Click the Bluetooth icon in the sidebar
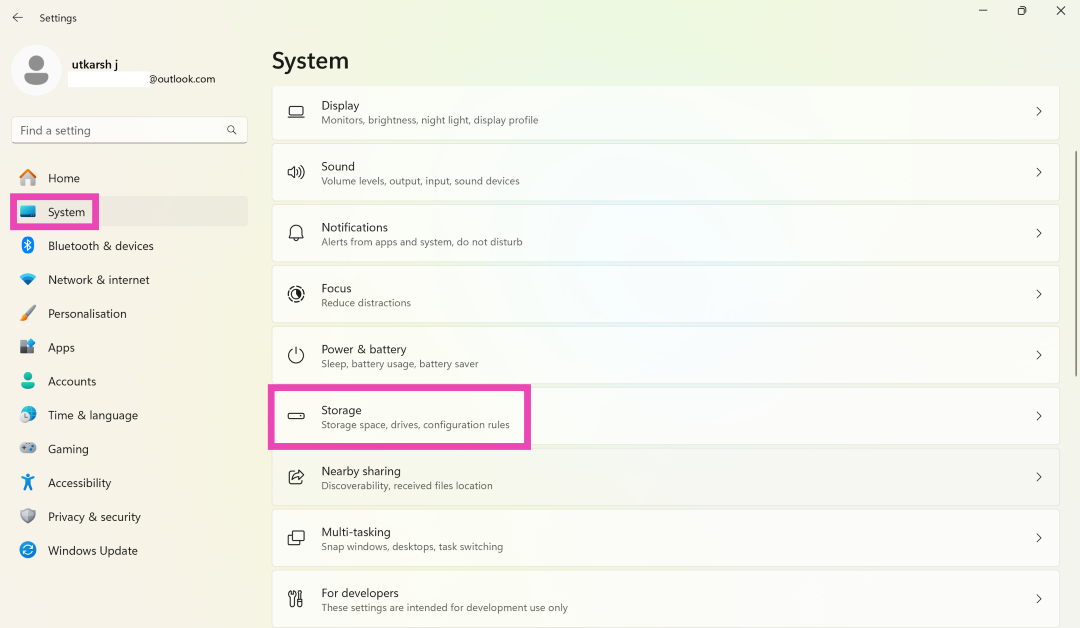The height and width of the screenshot is (628, 1080). coord(28,246)
